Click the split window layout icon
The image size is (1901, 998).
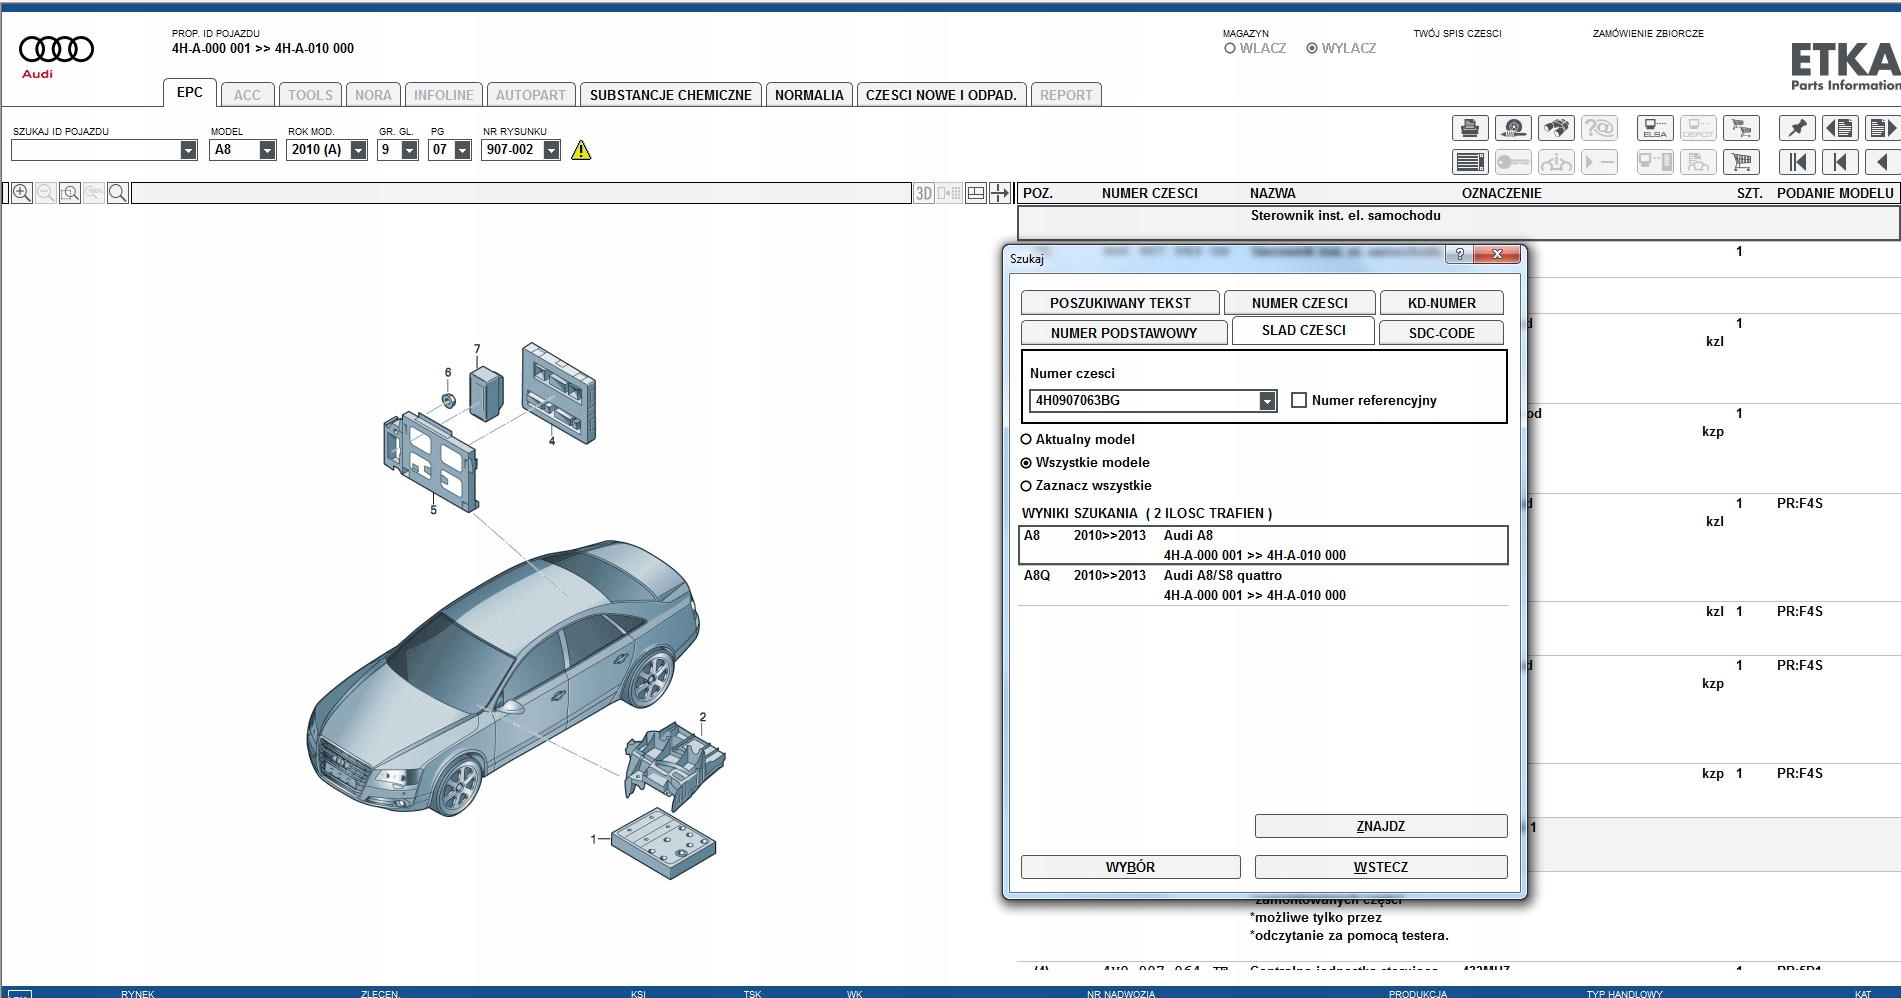[976, 193]
